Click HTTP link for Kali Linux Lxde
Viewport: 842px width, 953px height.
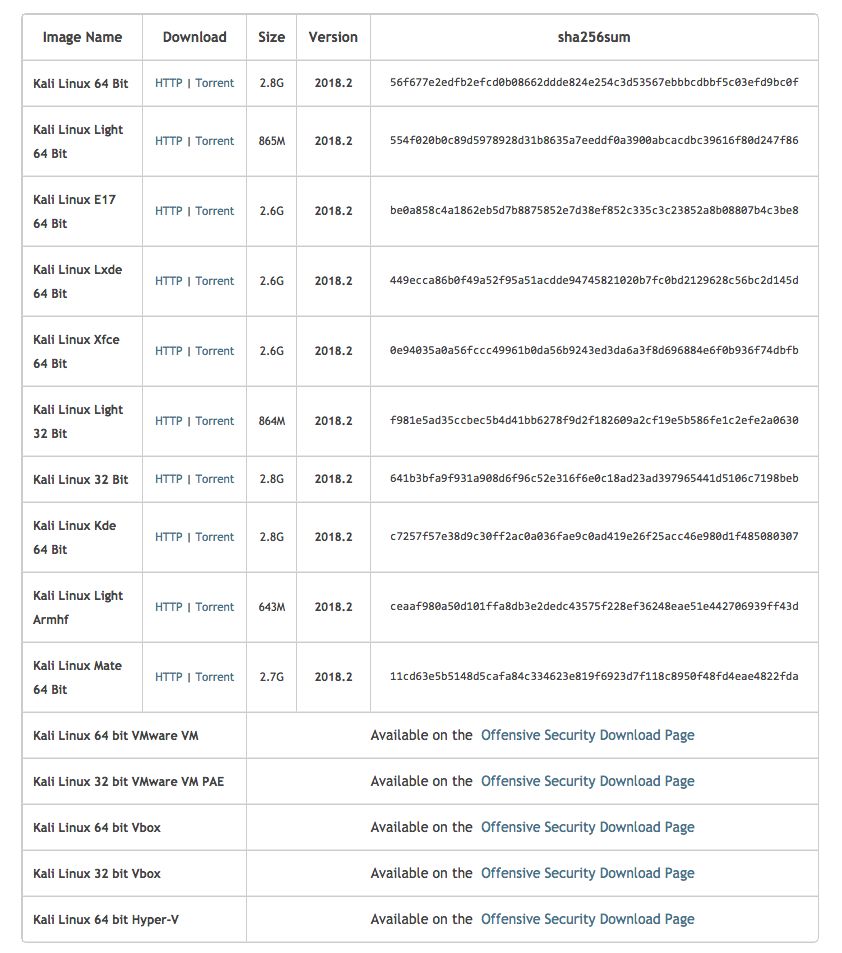(168, 281)
